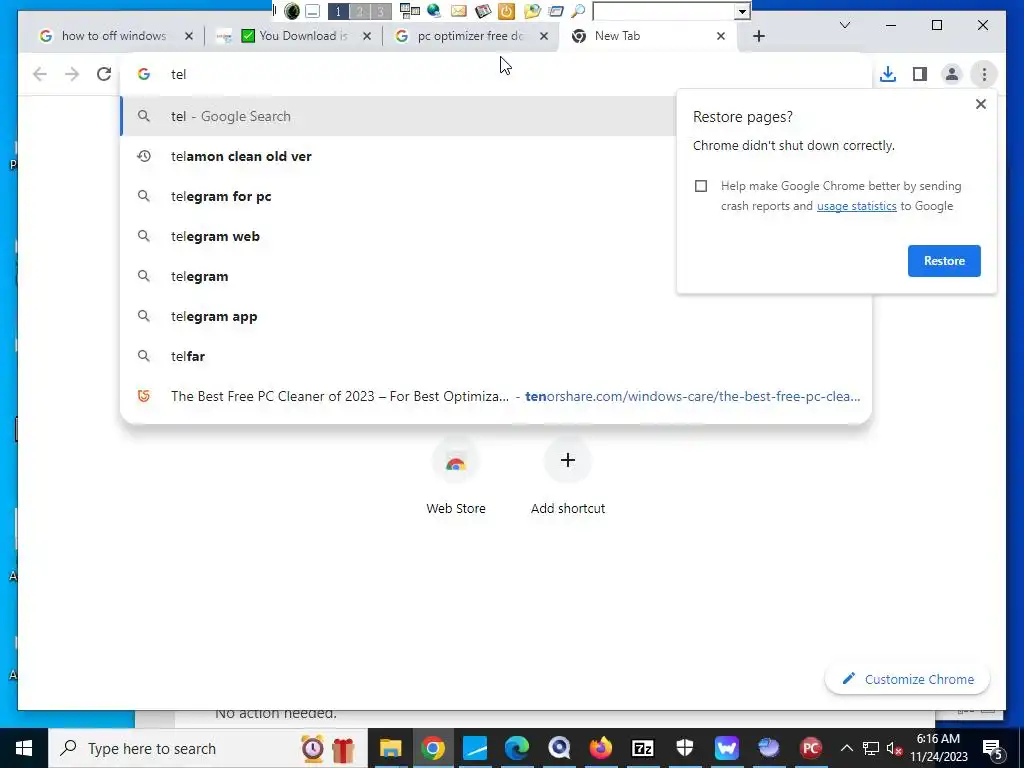Open the usage statistics link
This screenshot has width=1024, height=768.
(x=856, y=206)
